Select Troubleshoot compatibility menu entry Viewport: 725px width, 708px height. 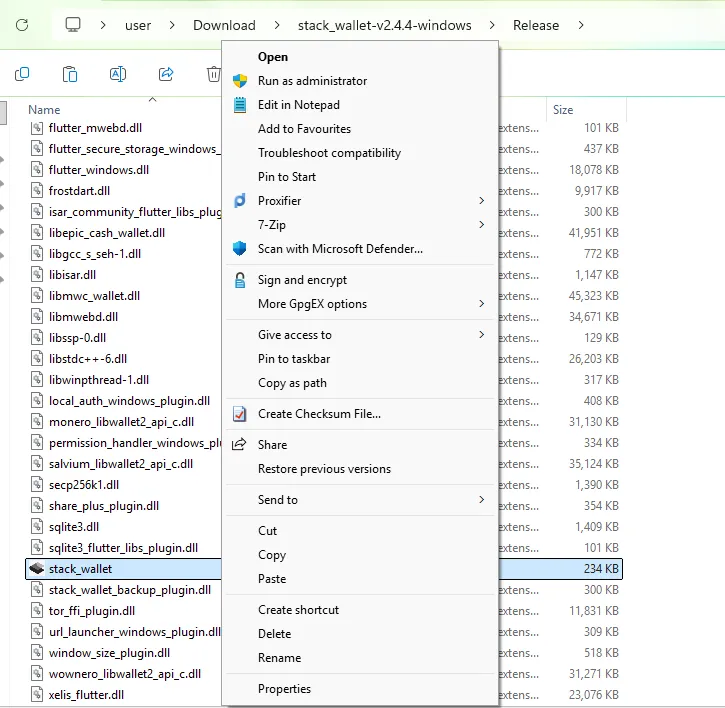point(360,153)
